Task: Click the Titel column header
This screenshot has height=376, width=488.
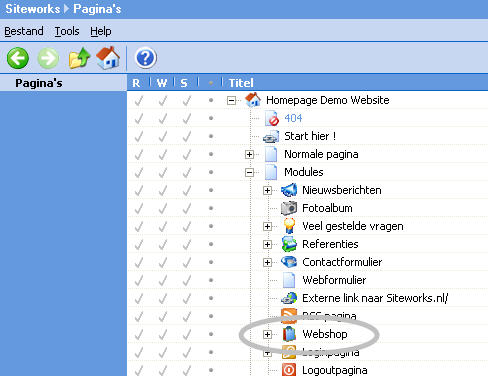Action: (x=241, y=83)
